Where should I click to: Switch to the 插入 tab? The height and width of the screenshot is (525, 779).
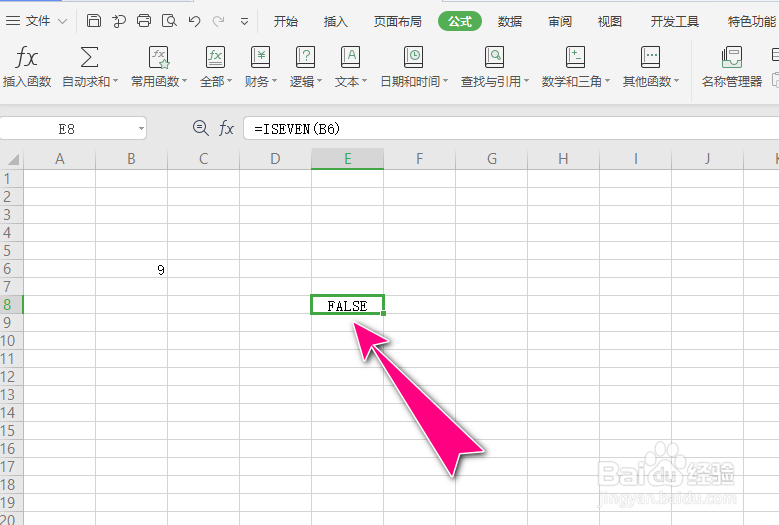tap(335, 21)
